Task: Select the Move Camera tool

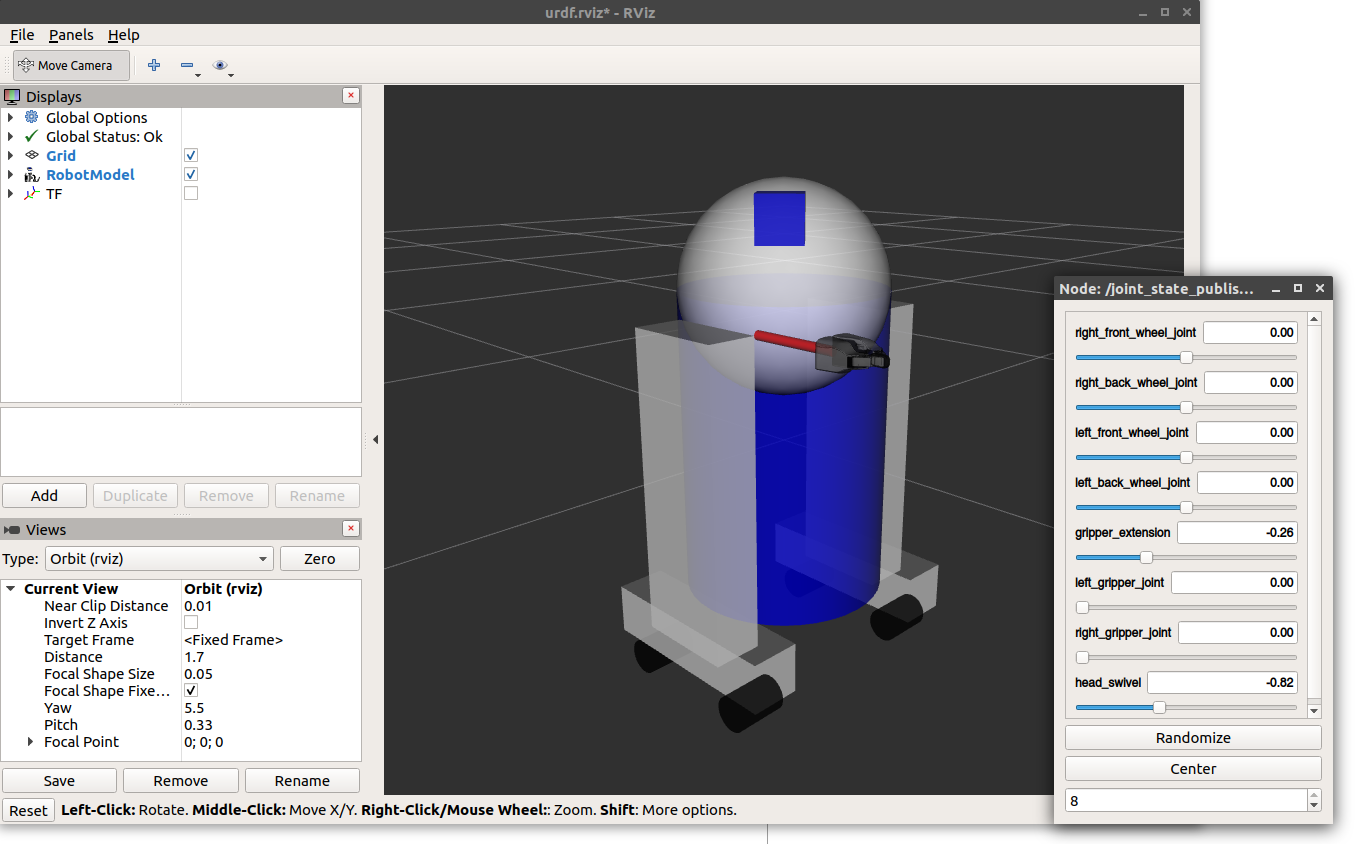Action: click(x=71, y=66)
